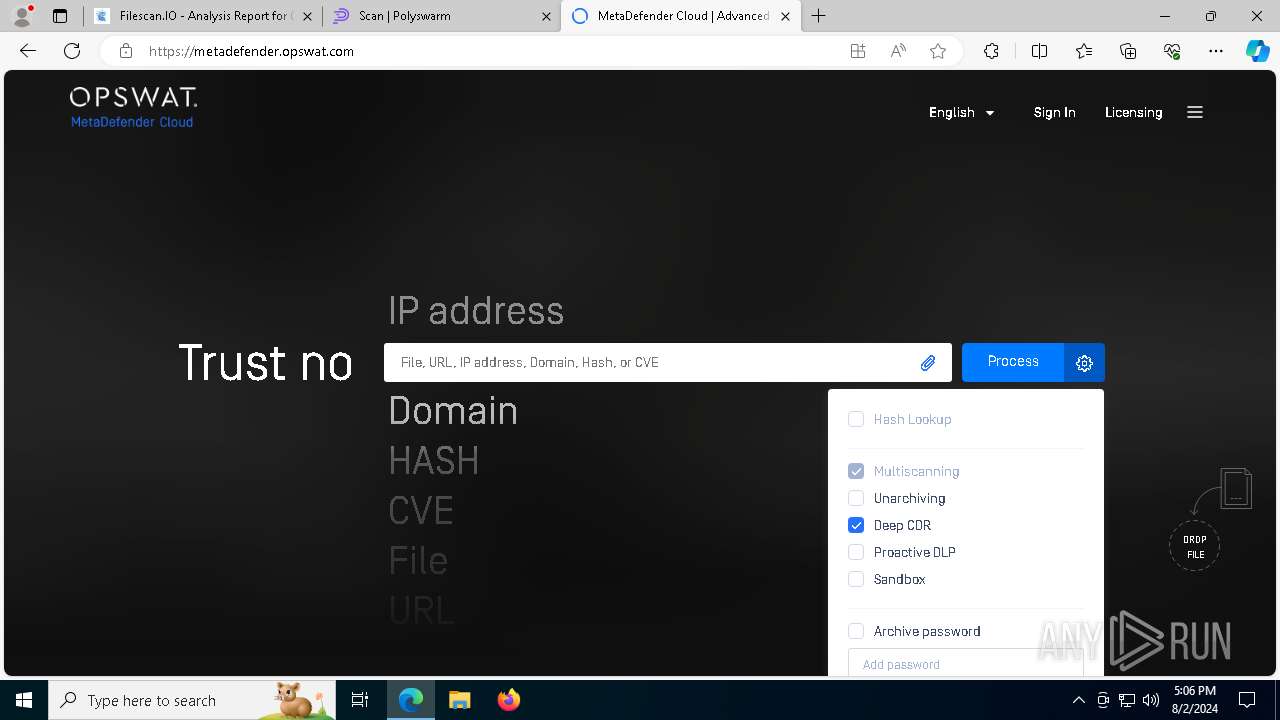
Task: Open Collections icon
Action: click(1128, 51)
